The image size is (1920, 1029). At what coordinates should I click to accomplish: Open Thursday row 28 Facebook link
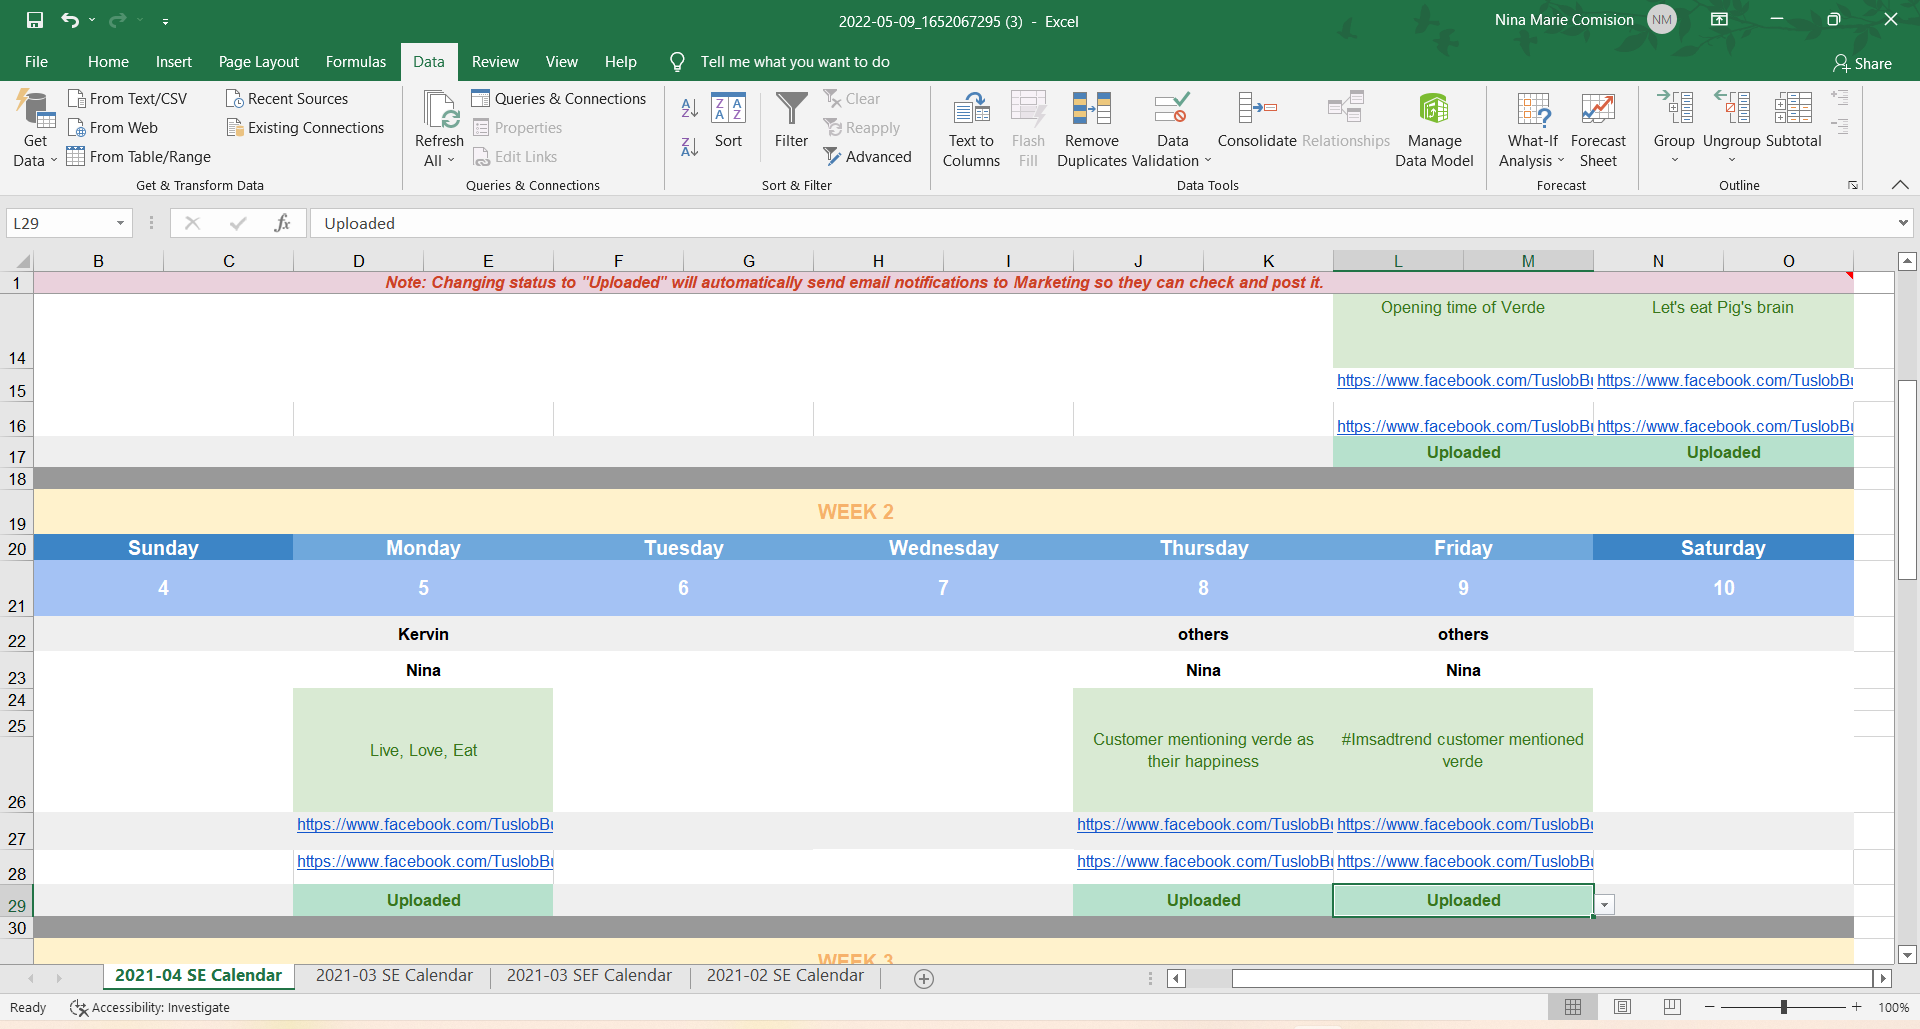click(1204, 861)
